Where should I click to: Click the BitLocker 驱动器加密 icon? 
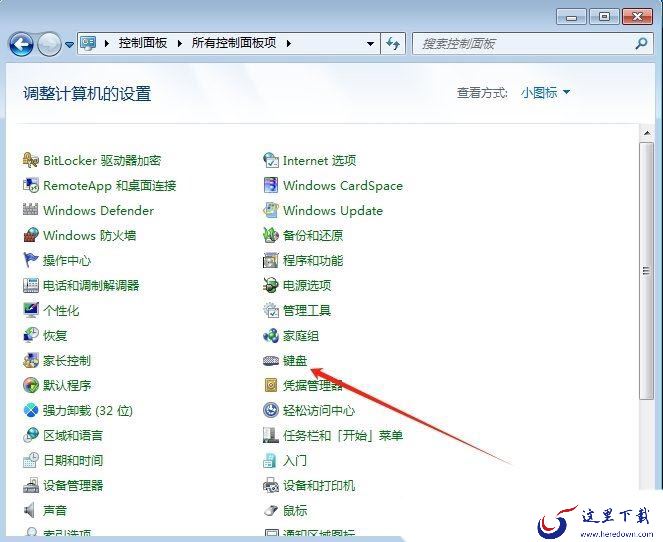pyautogui.click(x=31, y=160)
